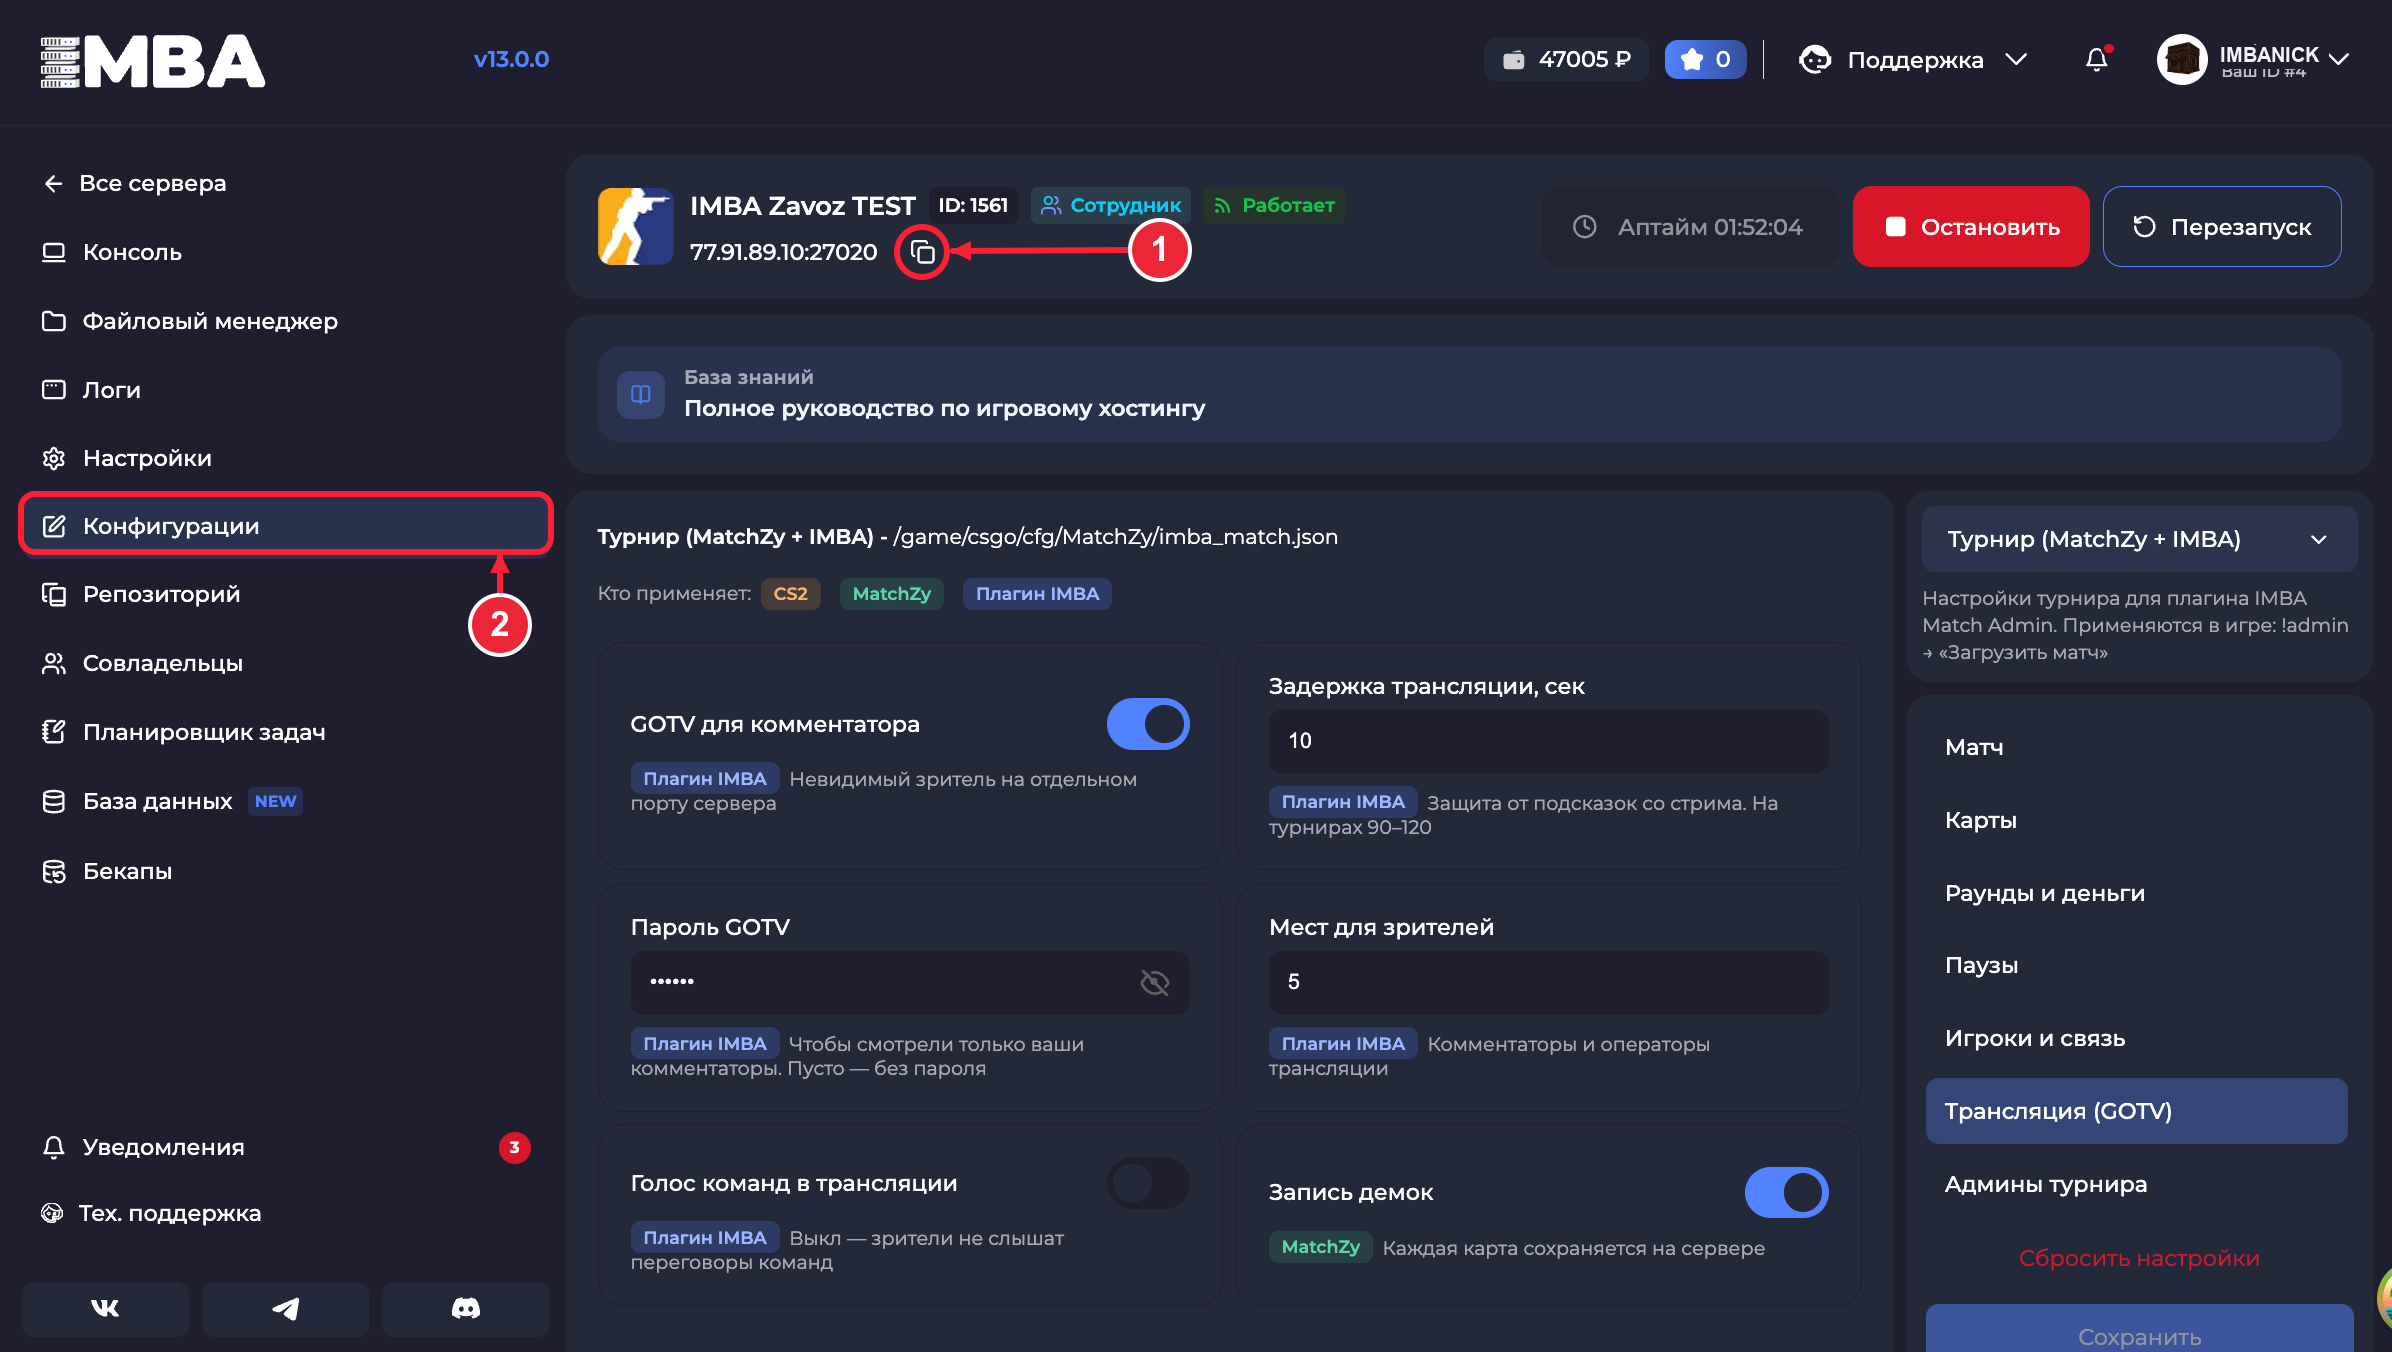Click the red notifications count badge
Viewport: 2392px width, 1352px height.
tap(514, 1147)
